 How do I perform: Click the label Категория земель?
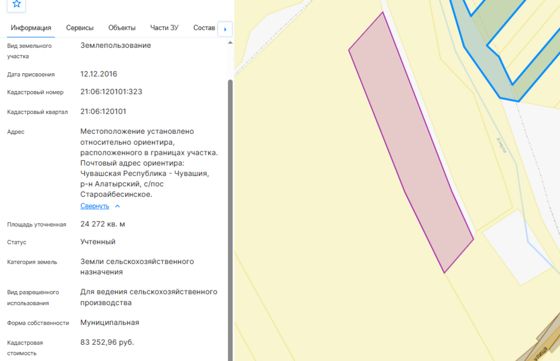tap(32, 262)
